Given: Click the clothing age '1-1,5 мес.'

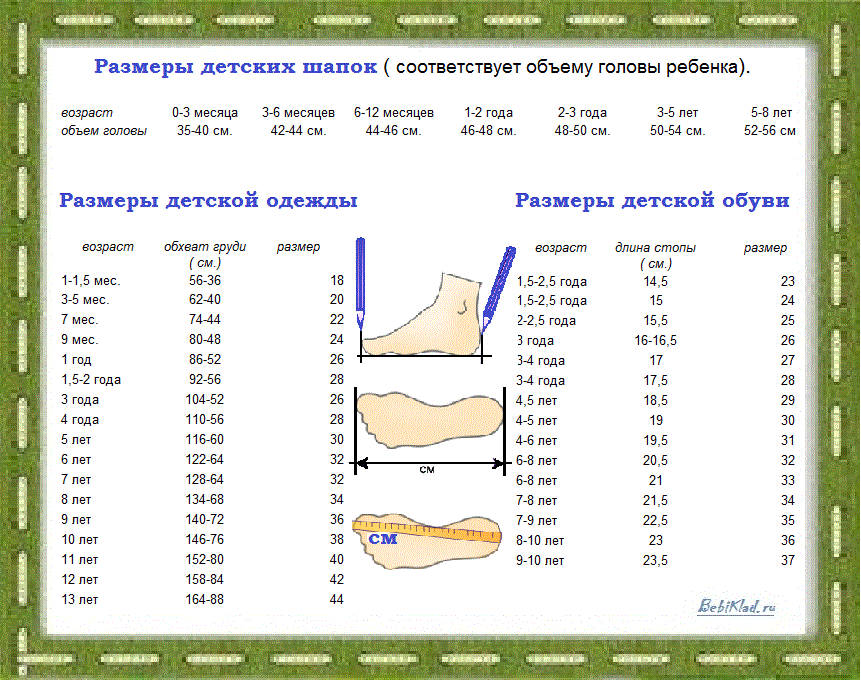Looking at the screenshot, I should click(91, 281).
